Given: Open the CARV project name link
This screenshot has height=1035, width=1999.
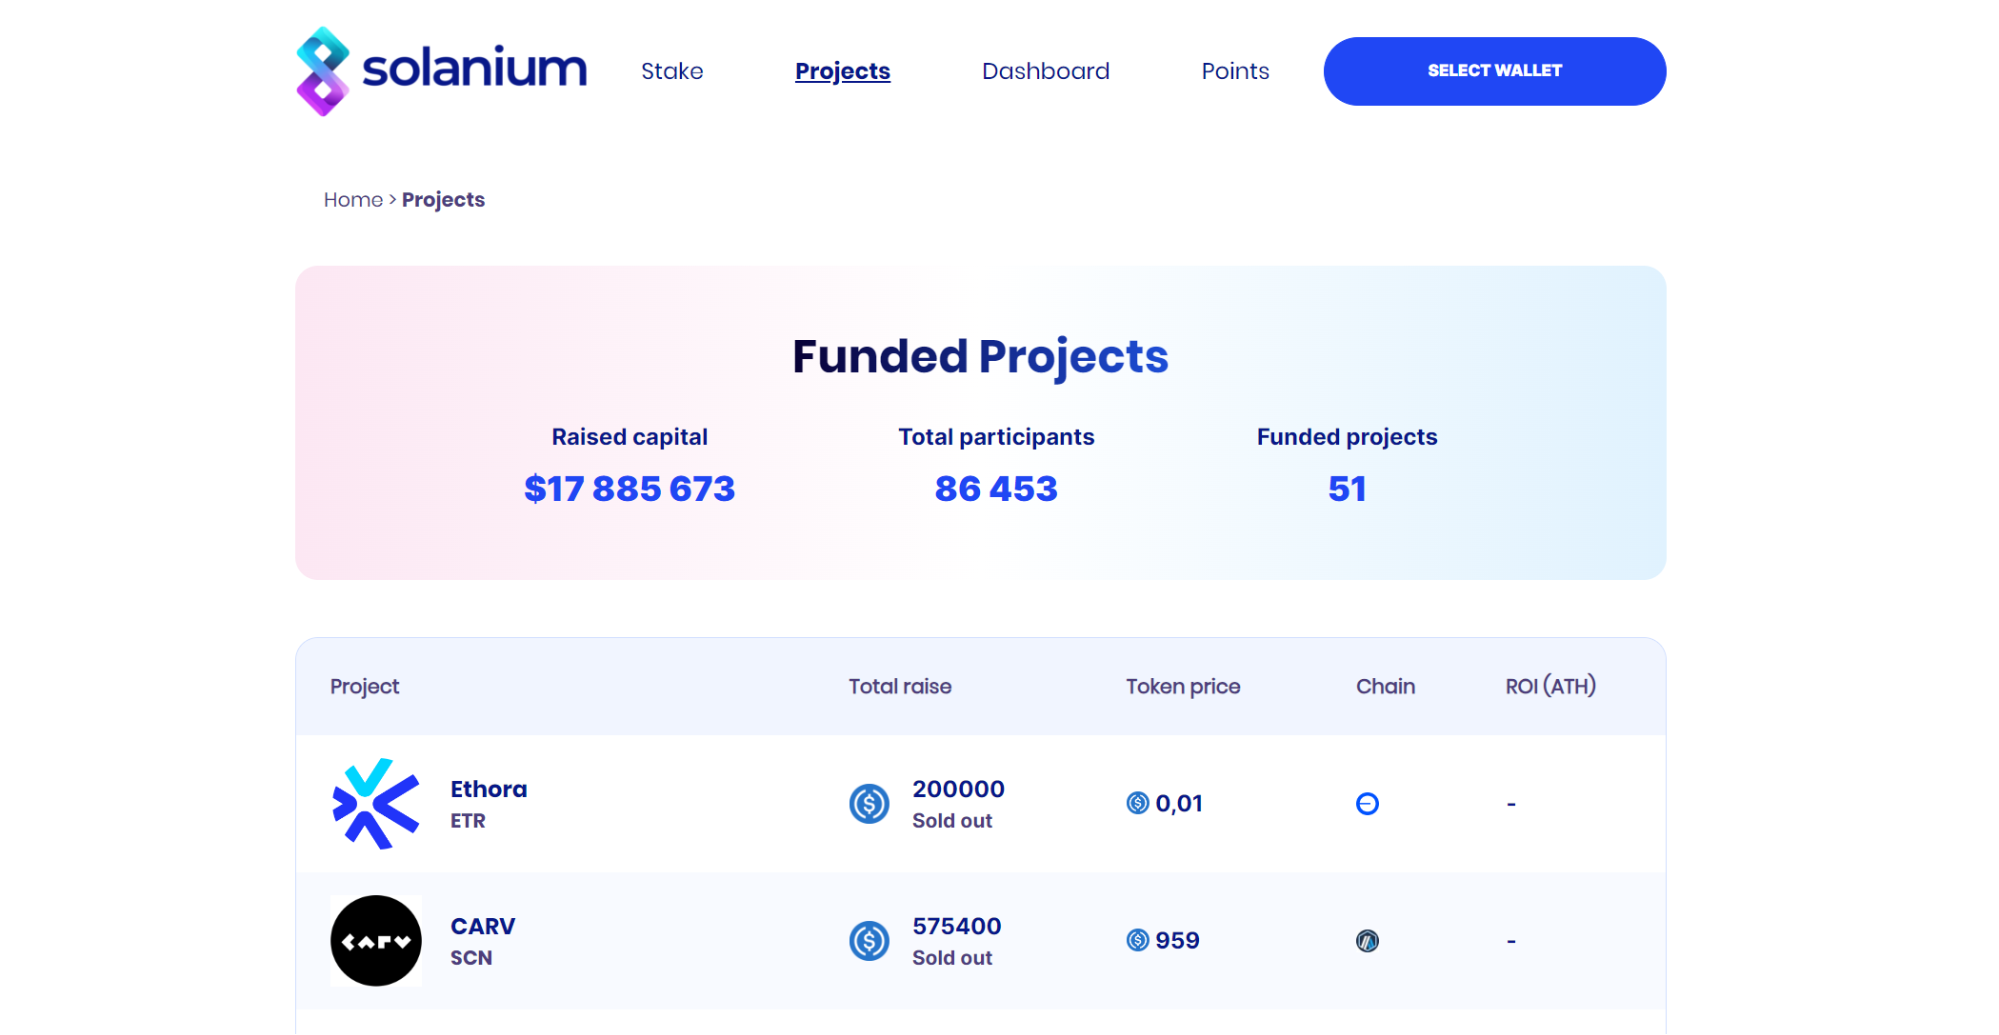Looking at the screenshot, I should [482, 926].
